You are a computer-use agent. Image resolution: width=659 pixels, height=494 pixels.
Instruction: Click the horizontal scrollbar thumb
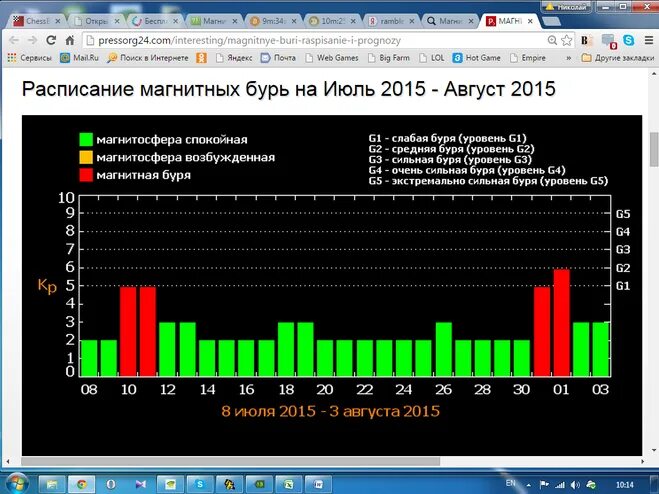[230, 461]
